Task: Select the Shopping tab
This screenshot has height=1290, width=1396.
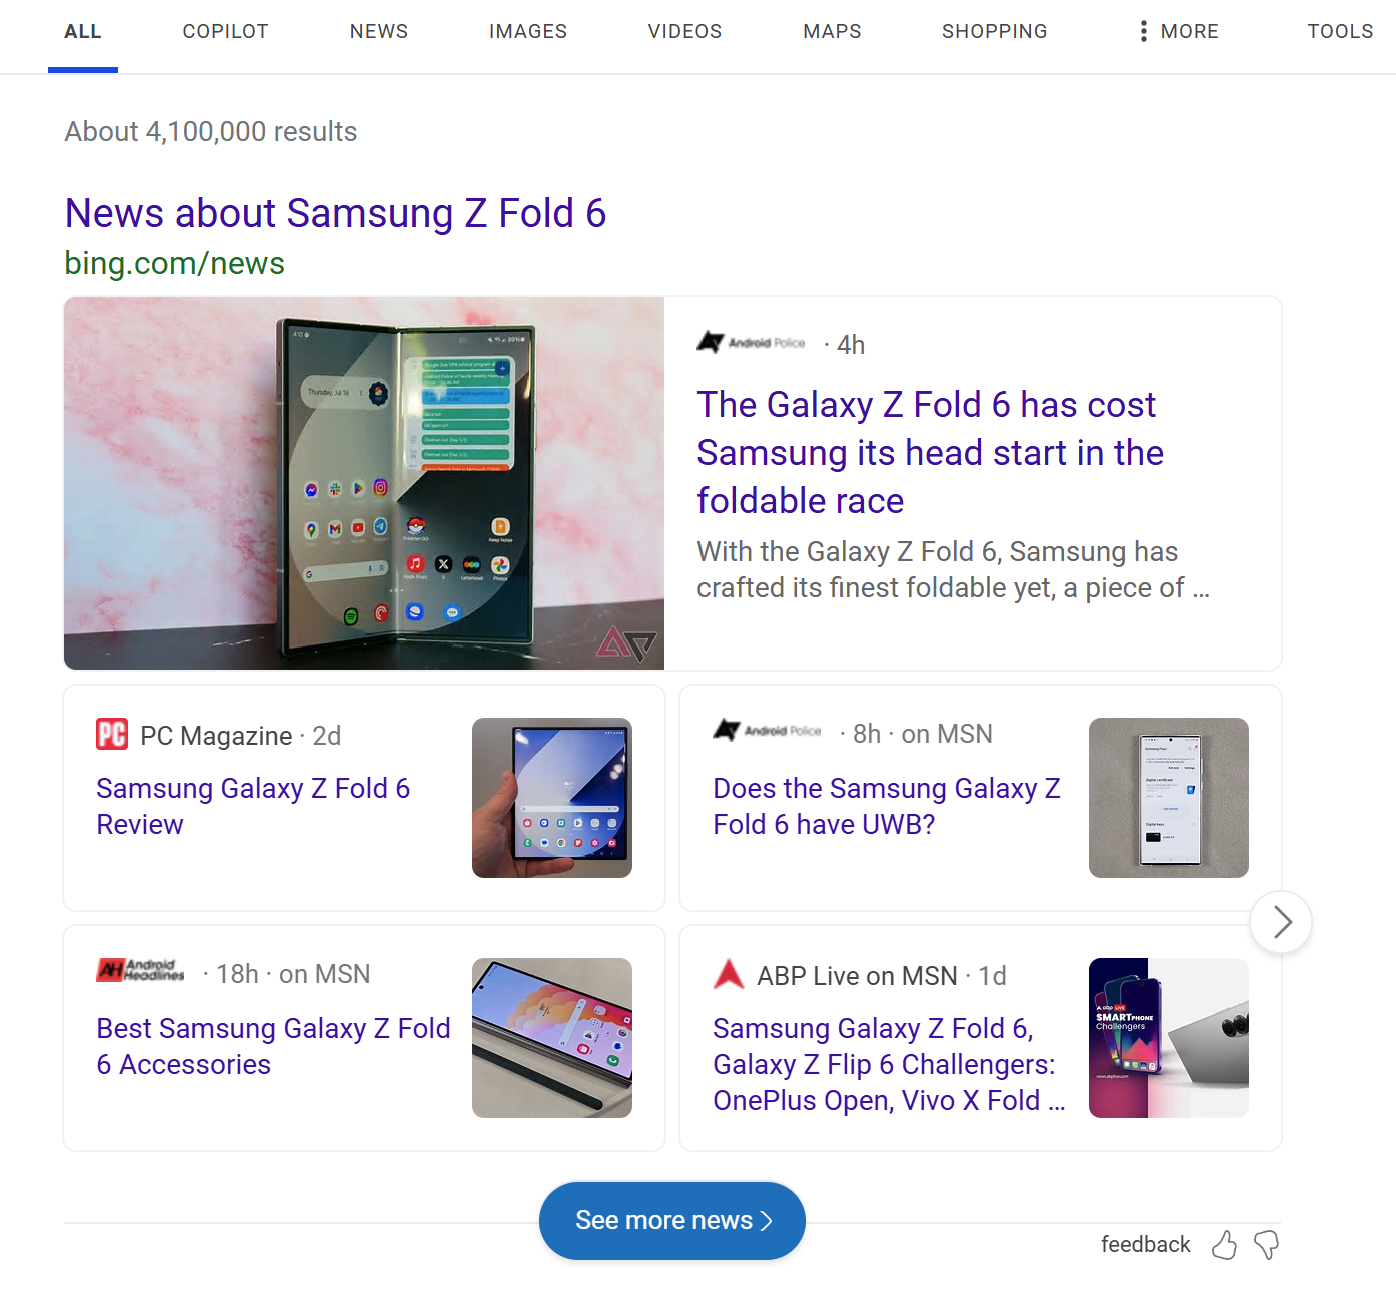Action: click(994, 32)
